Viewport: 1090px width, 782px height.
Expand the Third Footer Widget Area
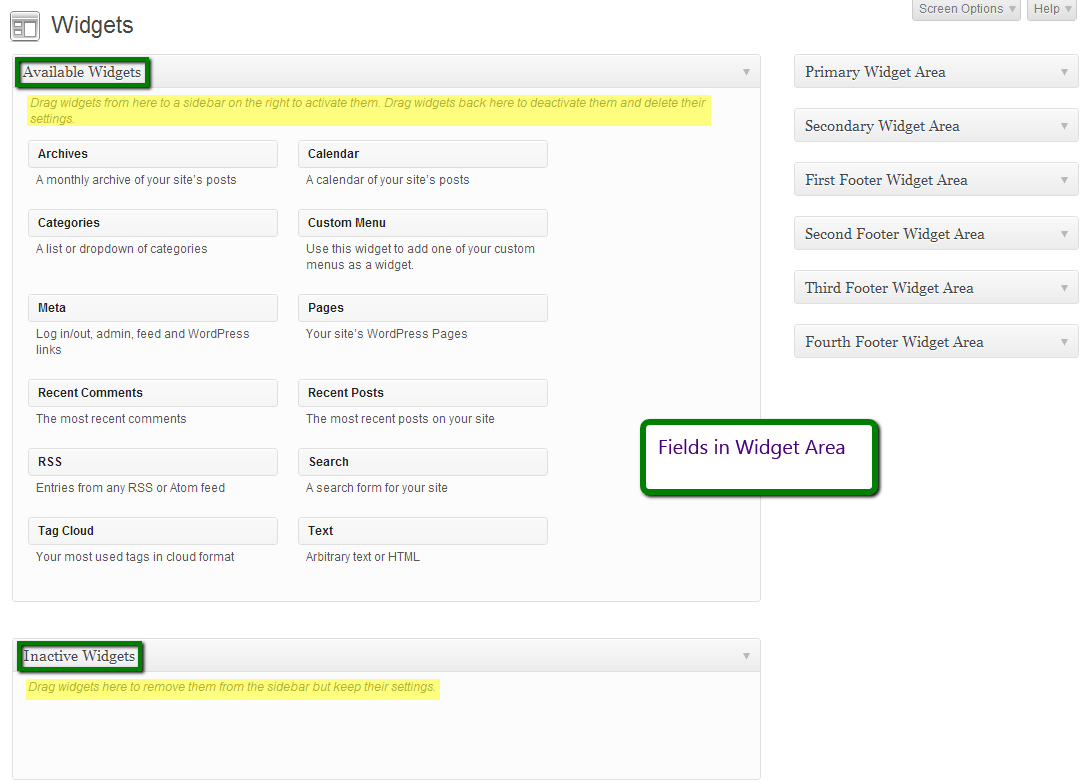coord(1064,287)
